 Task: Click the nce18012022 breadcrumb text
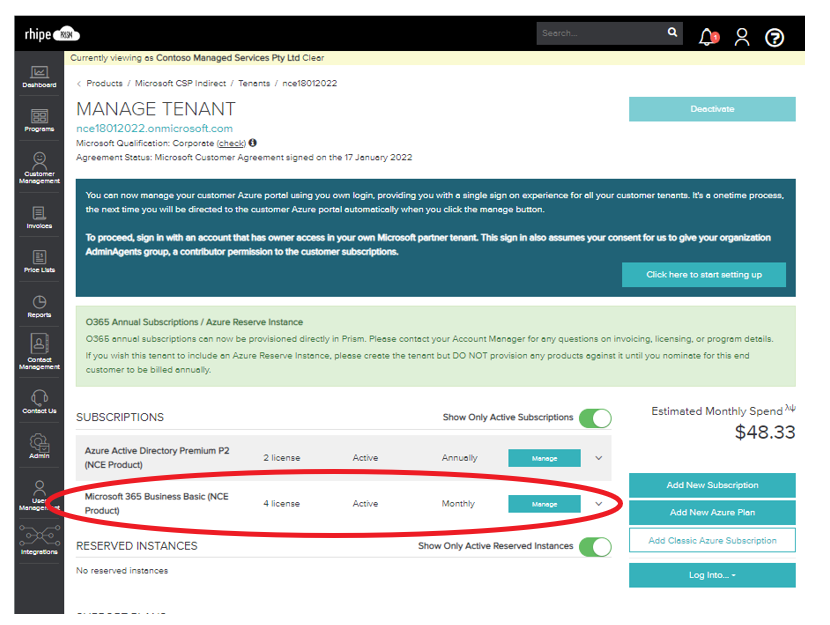[310, 83]
